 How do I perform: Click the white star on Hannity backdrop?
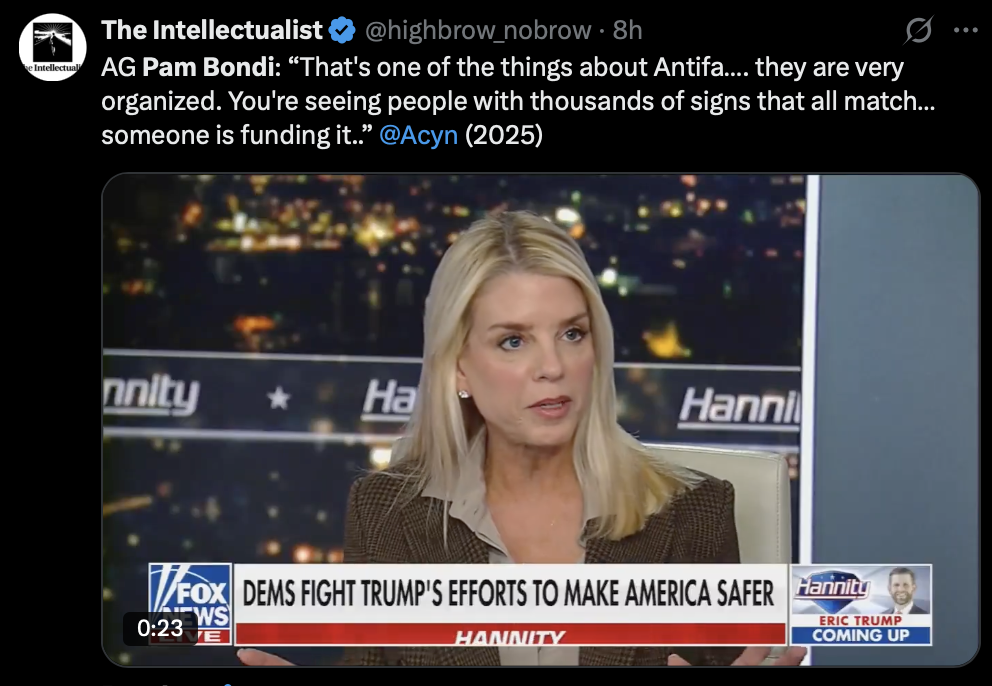(x=278, y=398)
